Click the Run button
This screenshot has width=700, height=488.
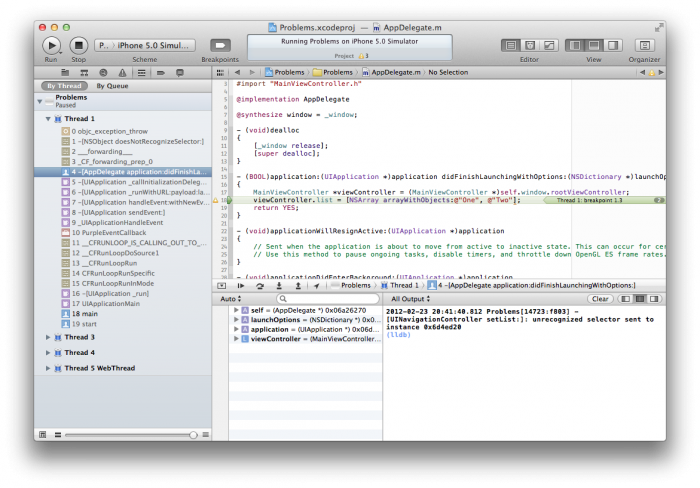pyautogui.click(x=51, y=45)
